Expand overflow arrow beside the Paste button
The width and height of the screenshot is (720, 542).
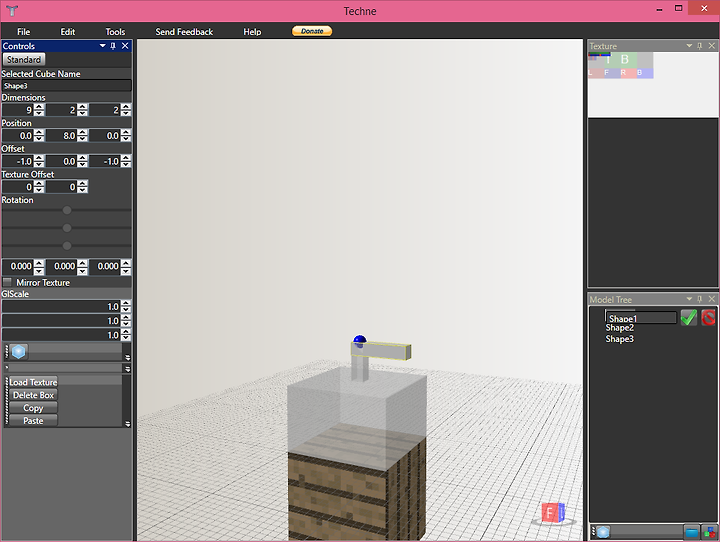point(128,423)
